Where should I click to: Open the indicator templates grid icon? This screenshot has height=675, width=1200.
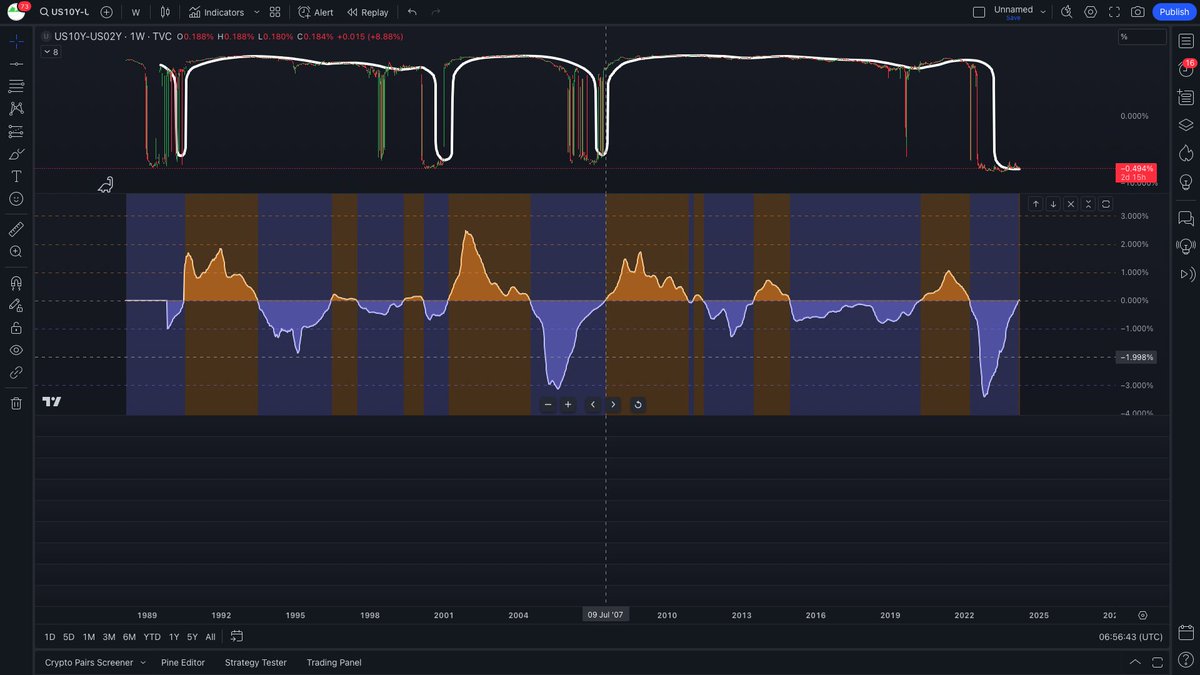point(275,12)
